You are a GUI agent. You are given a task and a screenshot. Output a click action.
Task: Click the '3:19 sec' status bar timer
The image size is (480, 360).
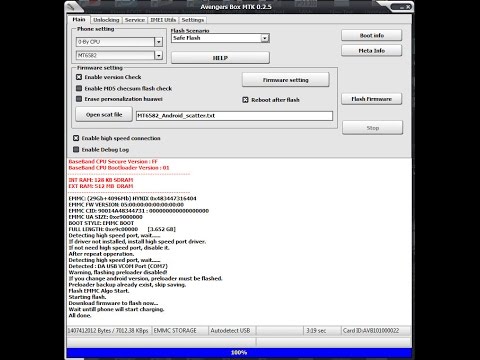pyautogui.click(x=323, y=331)
